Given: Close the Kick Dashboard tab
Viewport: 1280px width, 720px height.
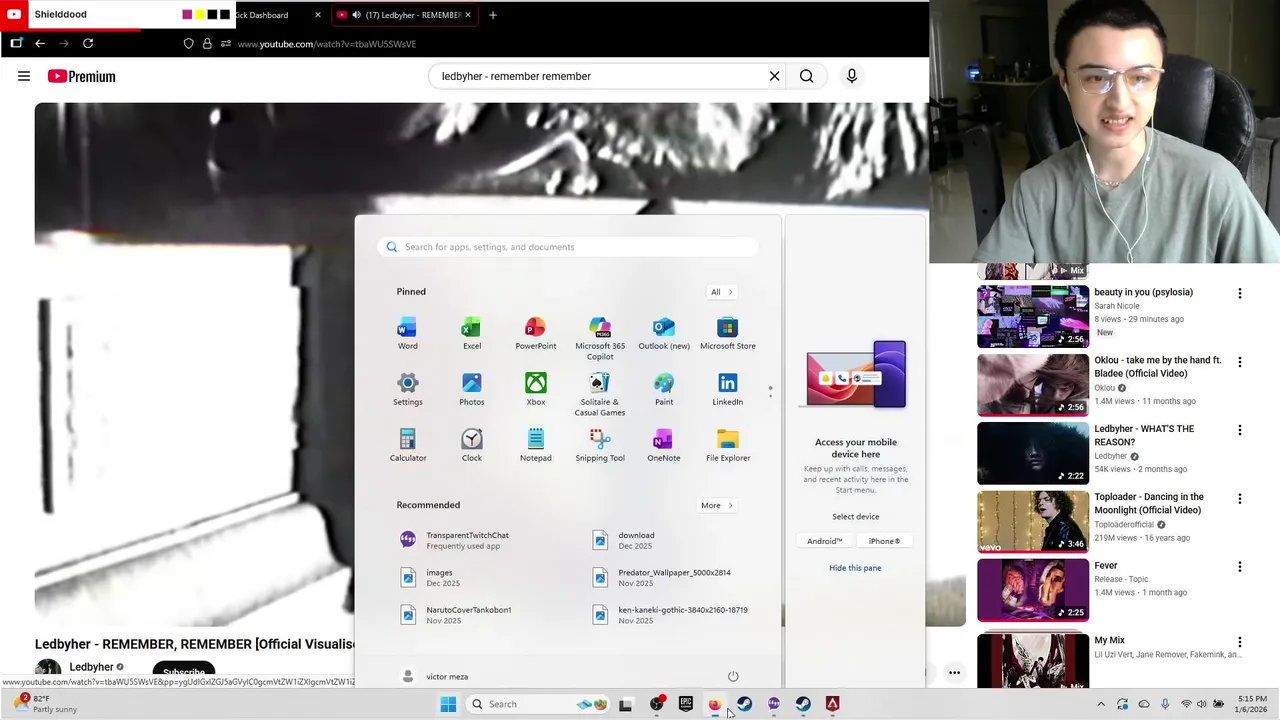Looking at the screenshot, I should (318, 15).
